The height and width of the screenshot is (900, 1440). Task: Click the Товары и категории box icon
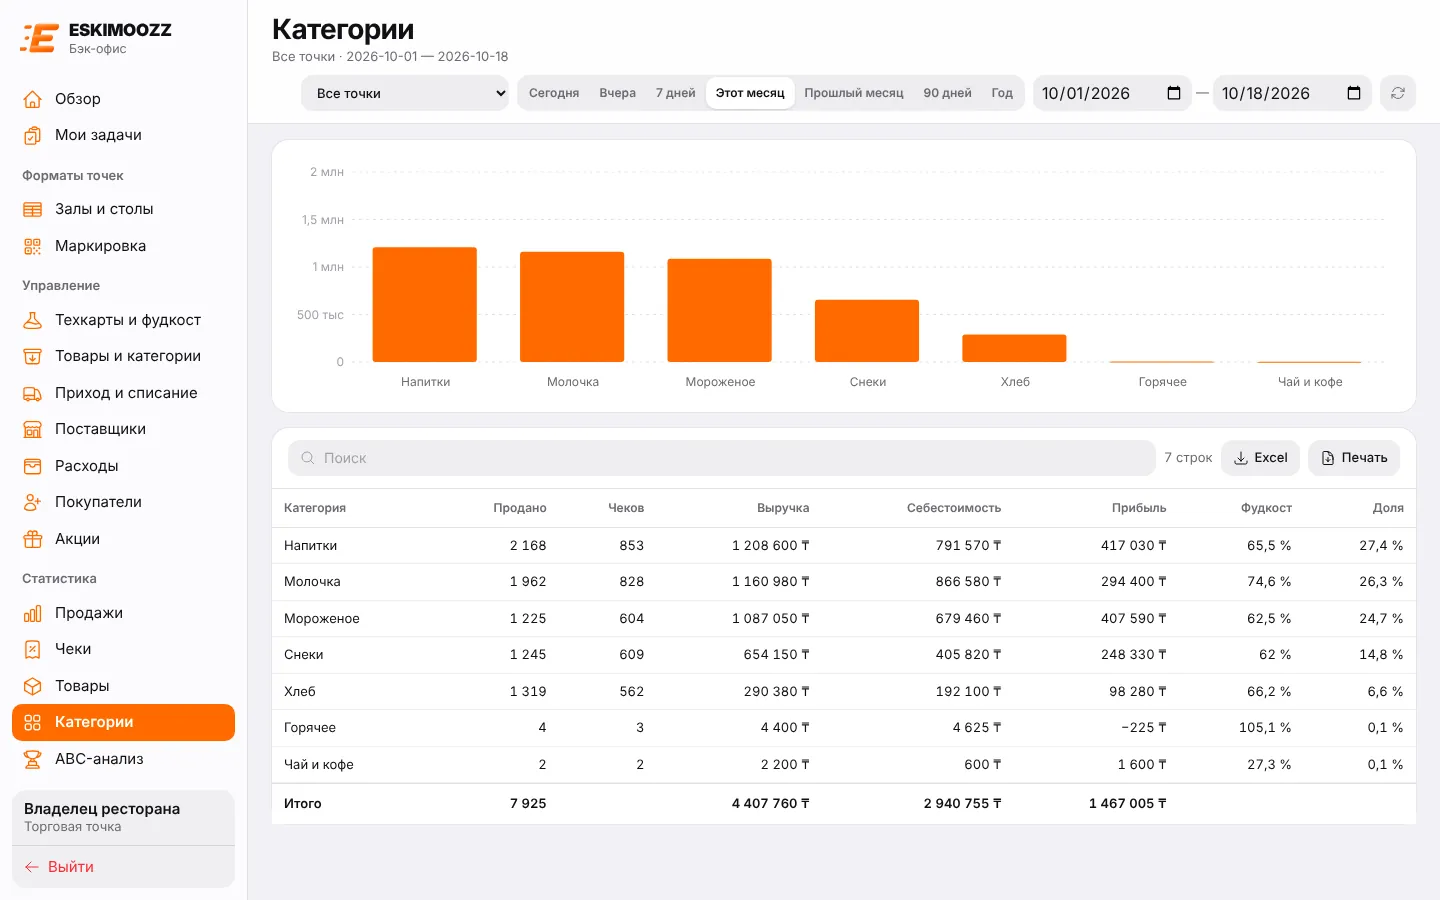[33, 356]
